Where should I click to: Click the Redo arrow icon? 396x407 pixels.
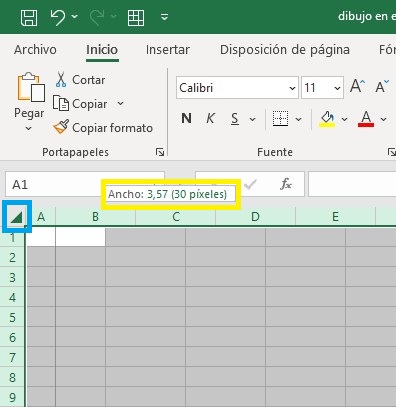click(x=97, y=17)
